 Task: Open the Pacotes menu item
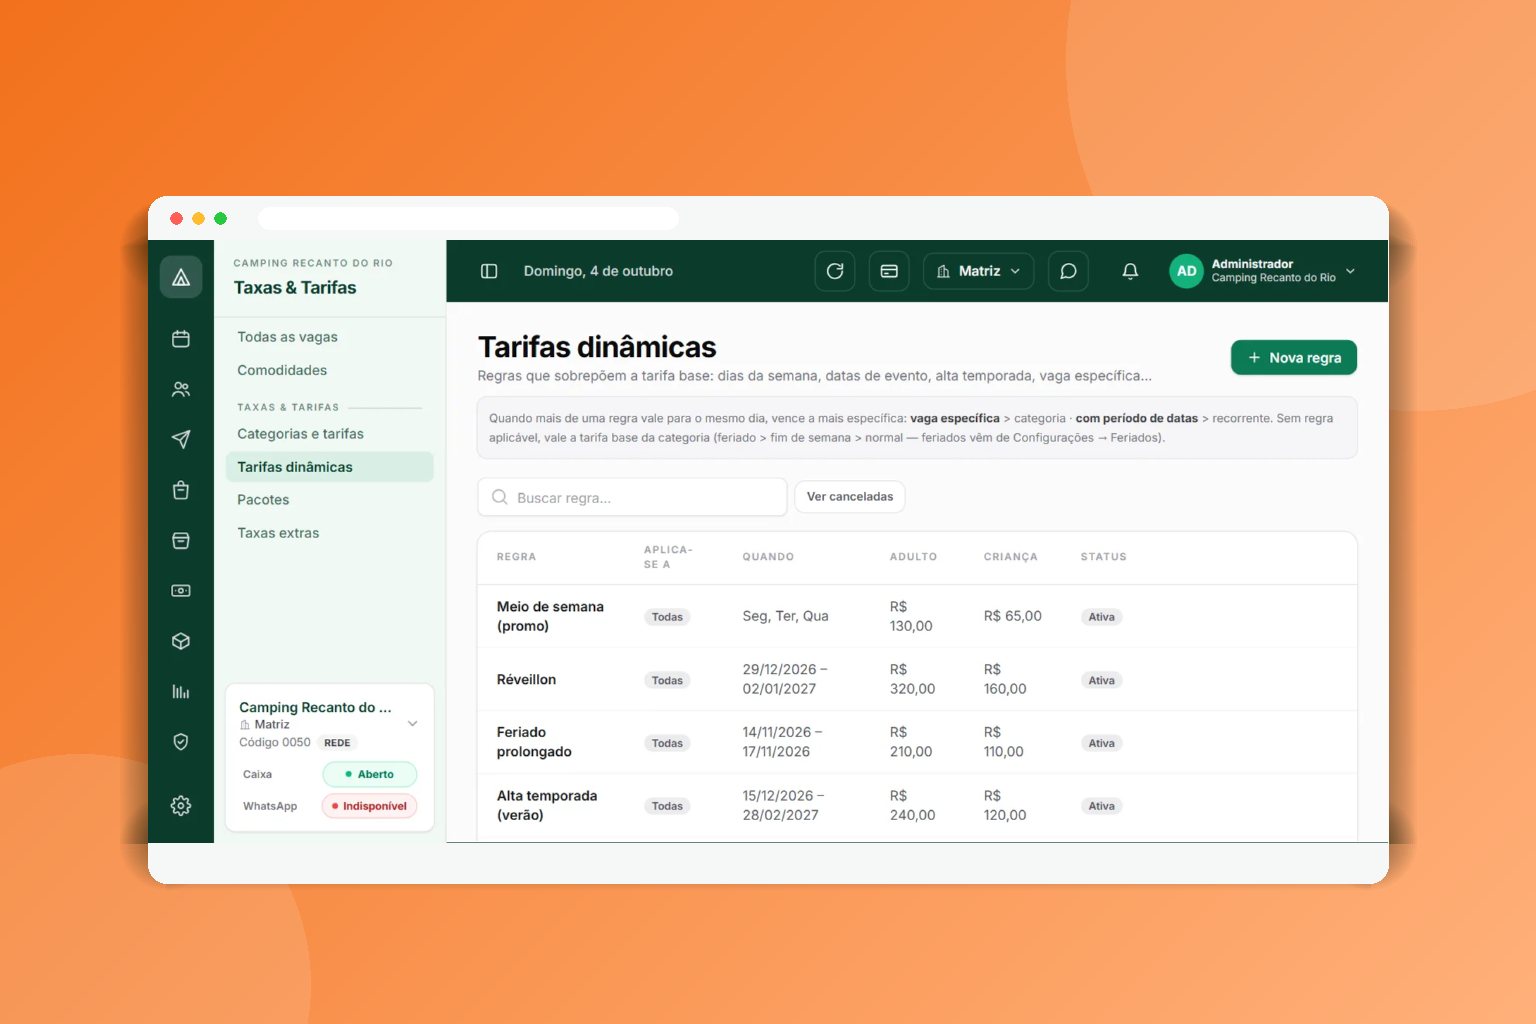263,500
